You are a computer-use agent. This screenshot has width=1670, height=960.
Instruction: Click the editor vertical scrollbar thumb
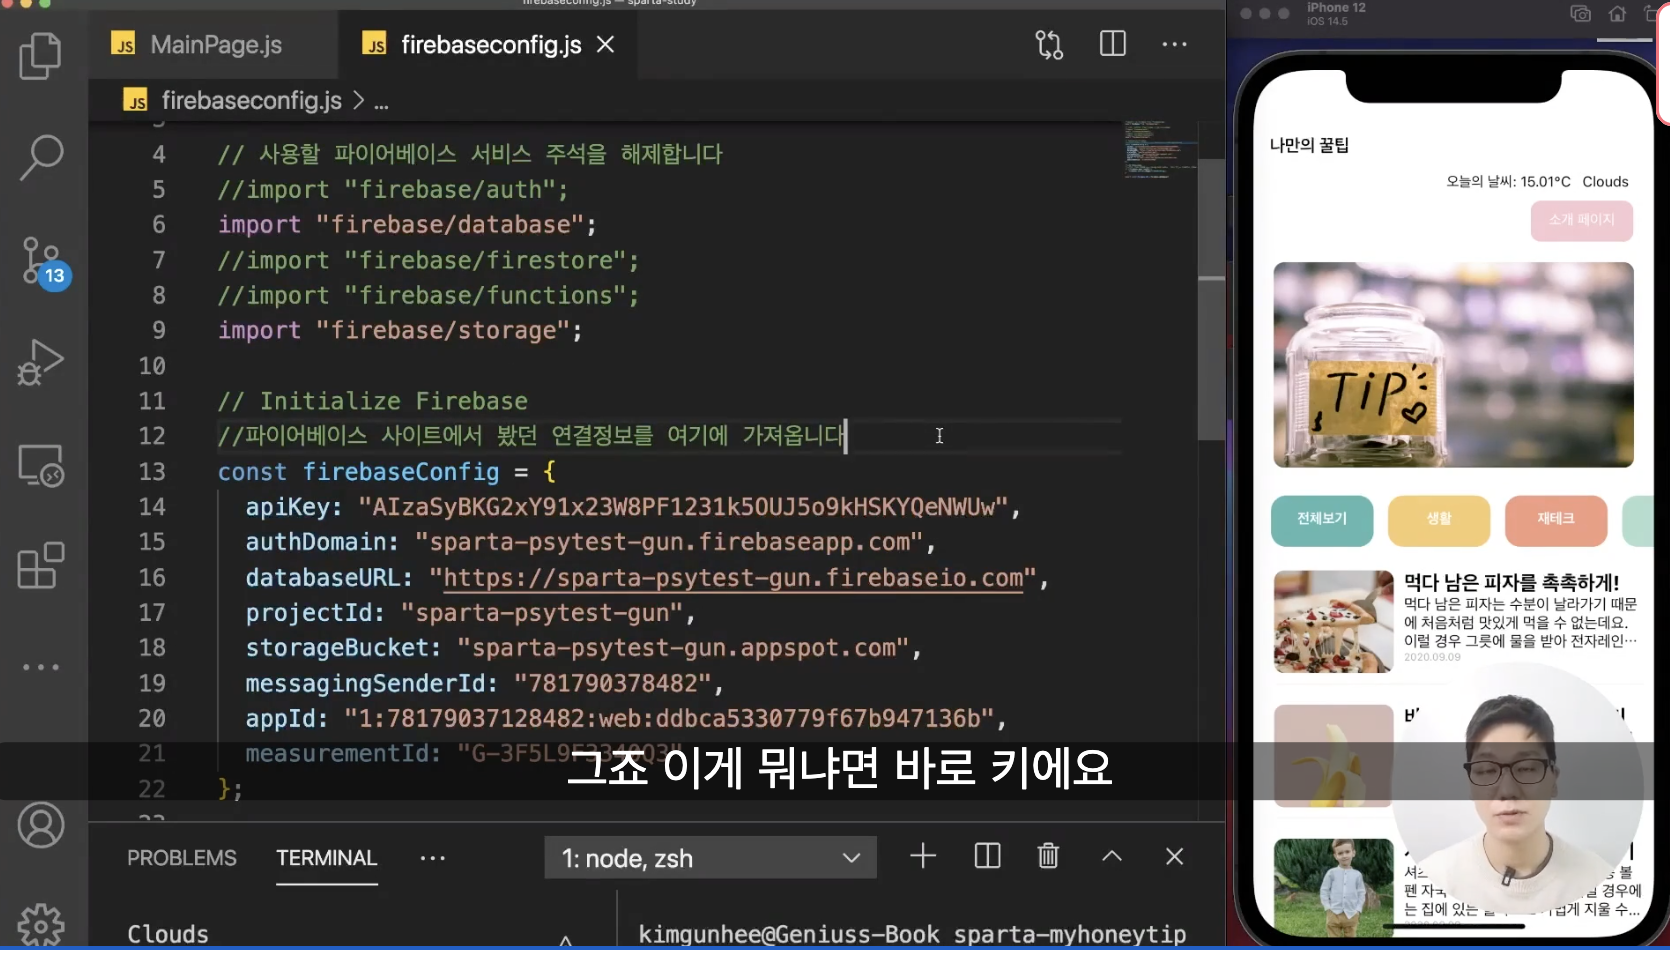click(x=1211, y=300)
